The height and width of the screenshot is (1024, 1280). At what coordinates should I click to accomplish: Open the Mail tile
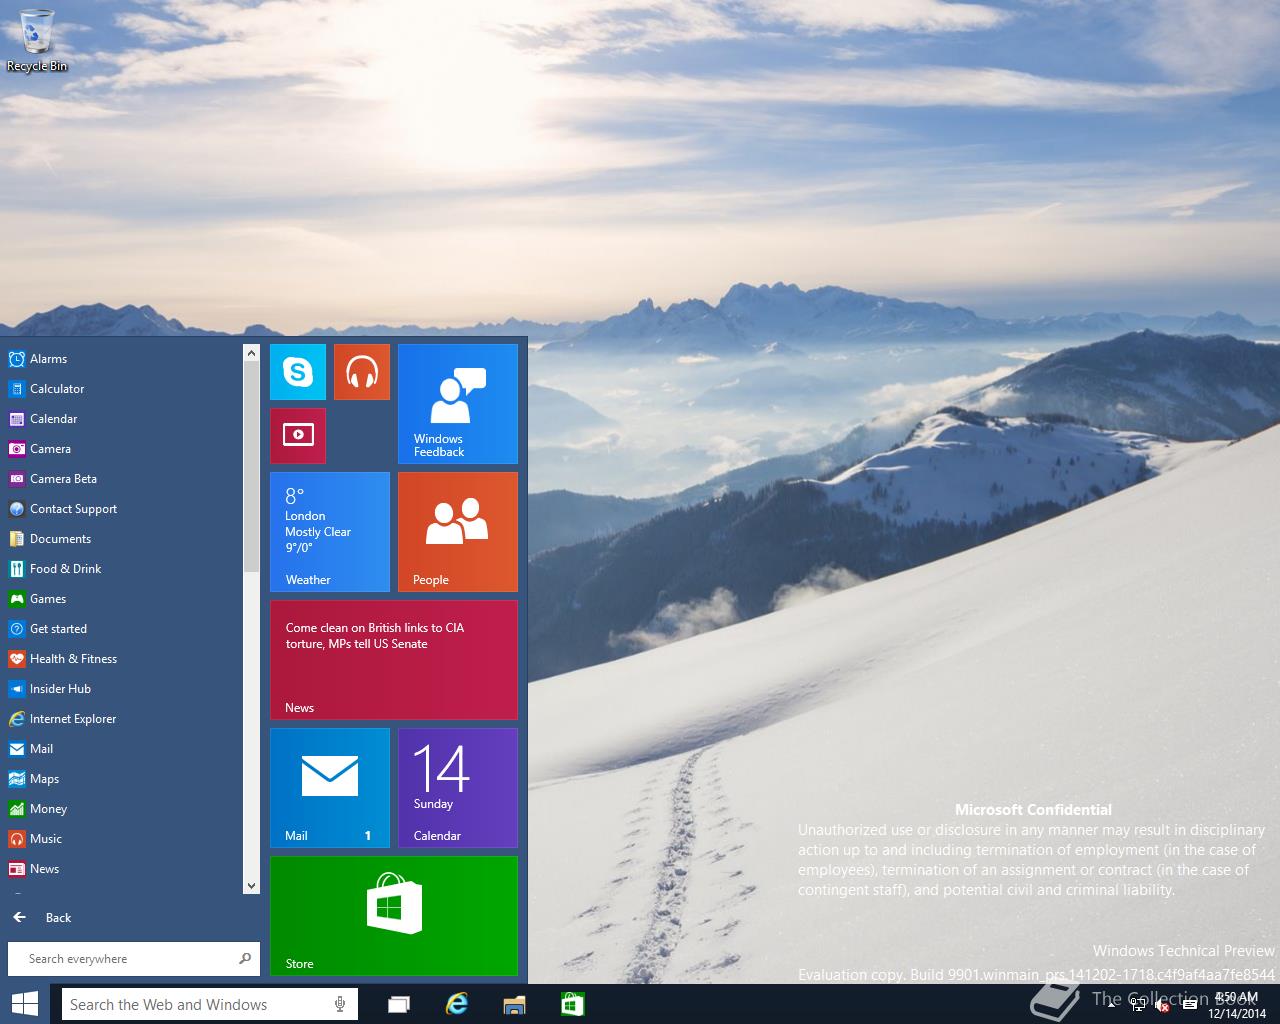(330, 788)
